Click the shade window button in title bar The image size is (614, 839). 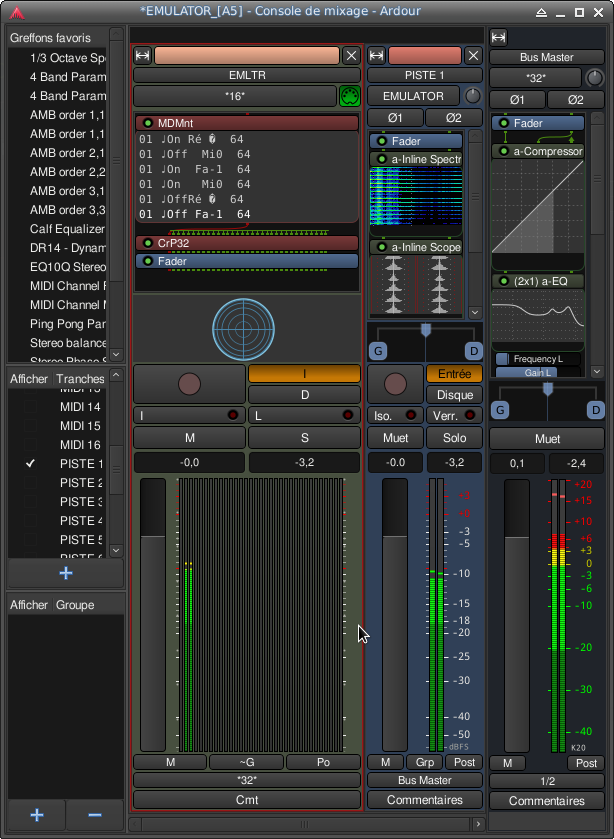pos(542,12)
